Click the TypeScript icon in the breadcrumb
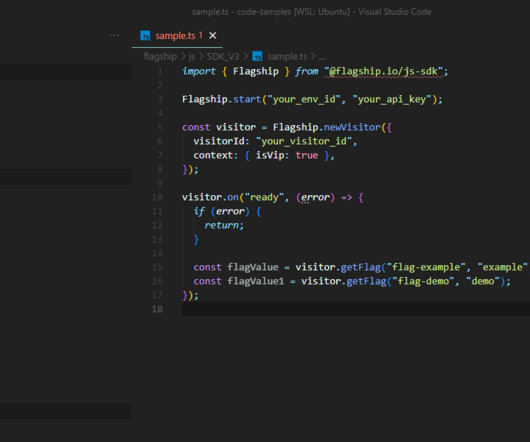Screen dimensions: 530x442 click(257, 56)
